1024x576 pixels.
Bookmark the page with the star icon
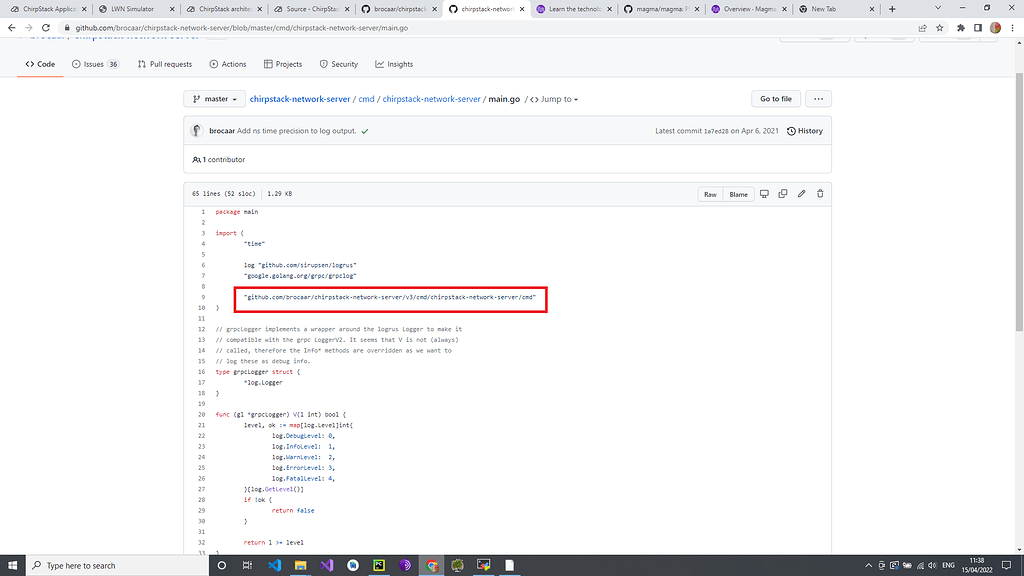coord(939,29)
